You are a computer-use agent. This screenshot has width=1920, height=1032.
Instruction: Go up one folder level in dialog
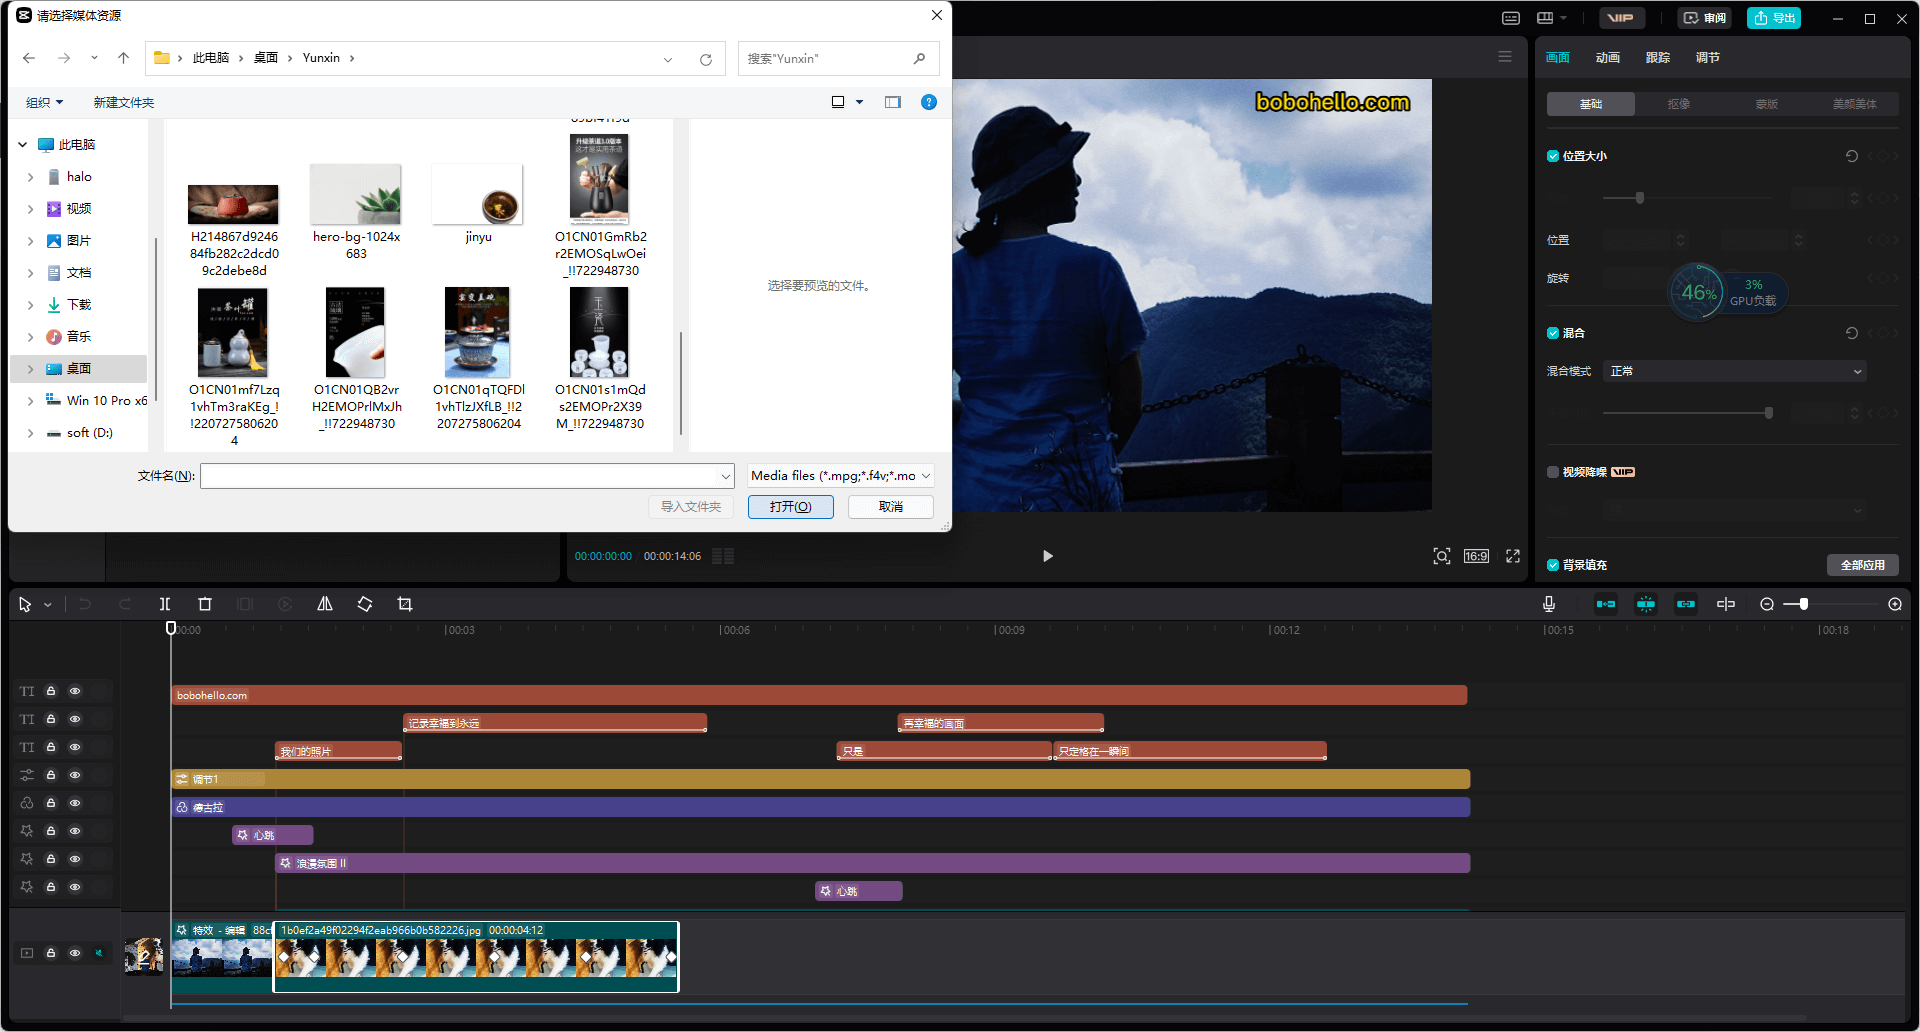point(124,58)
